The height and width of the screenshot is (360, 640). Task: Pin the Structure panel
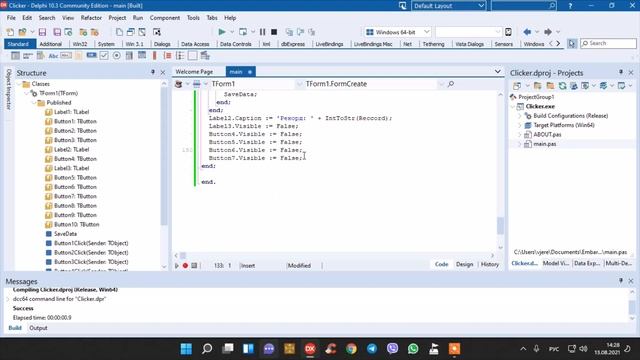[153, 72]
